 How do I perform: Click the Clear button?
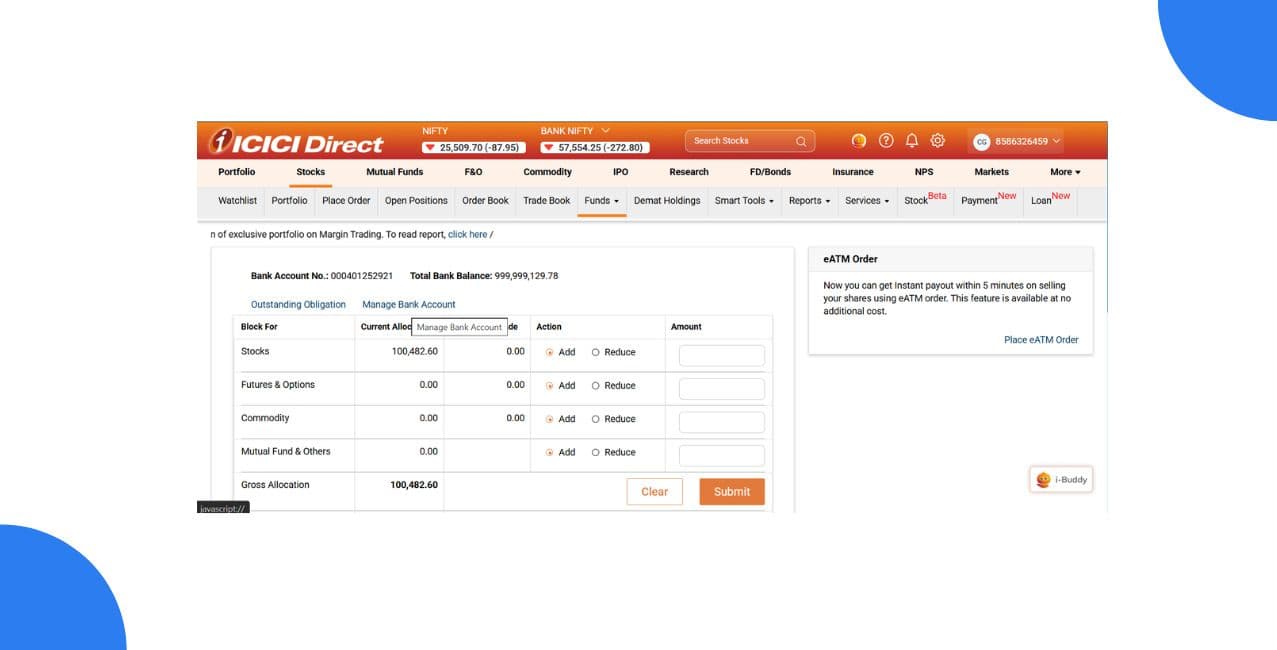(655, 492)
